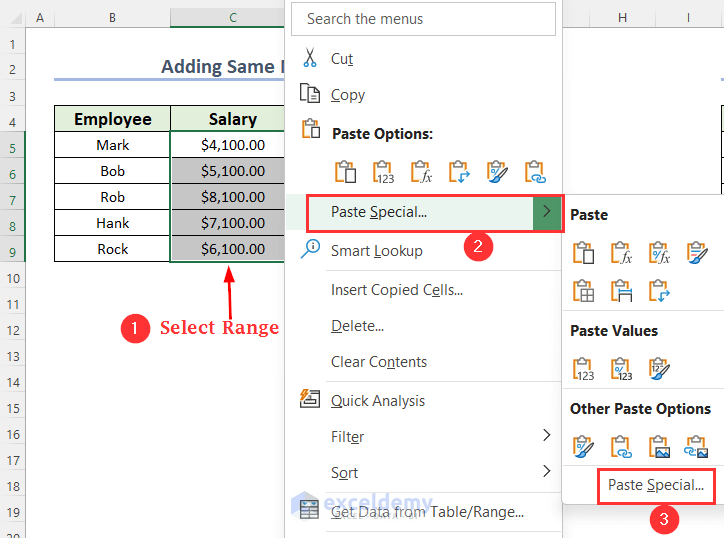Viewport: 724px width, 538px height.
Task: Choose Linked Picture icon under Other Paste Options
Action: tap(697, 446)
